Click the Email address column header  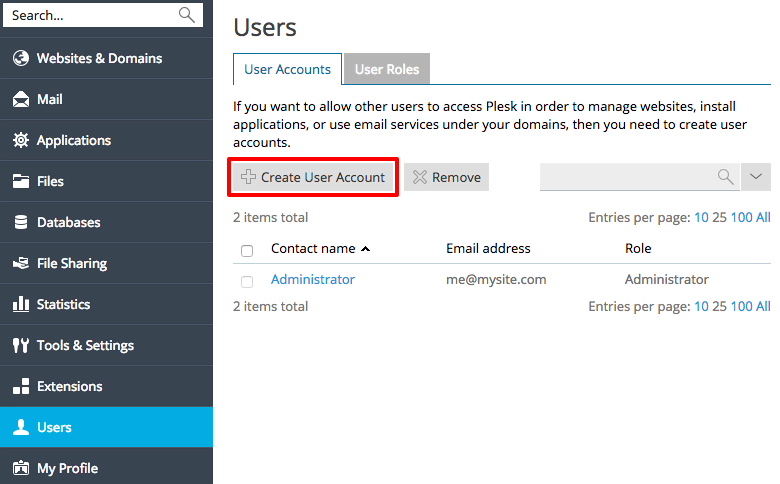coord(488,249)
